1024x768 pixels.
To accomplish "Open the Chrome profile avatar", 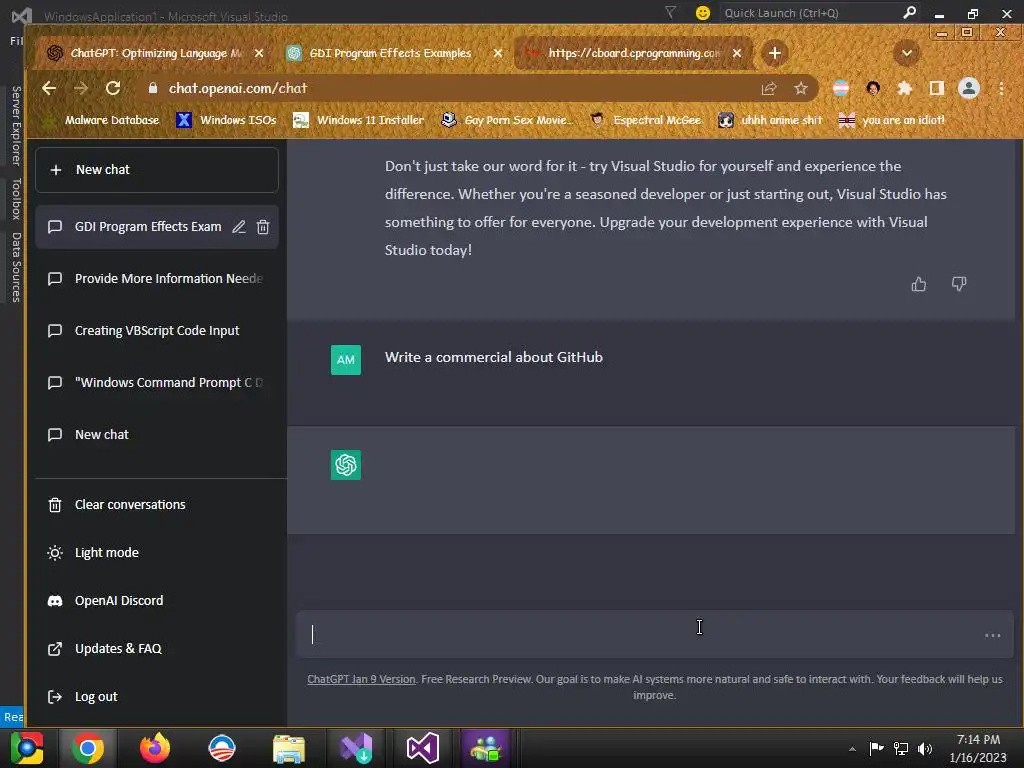I will click(968, 88).
